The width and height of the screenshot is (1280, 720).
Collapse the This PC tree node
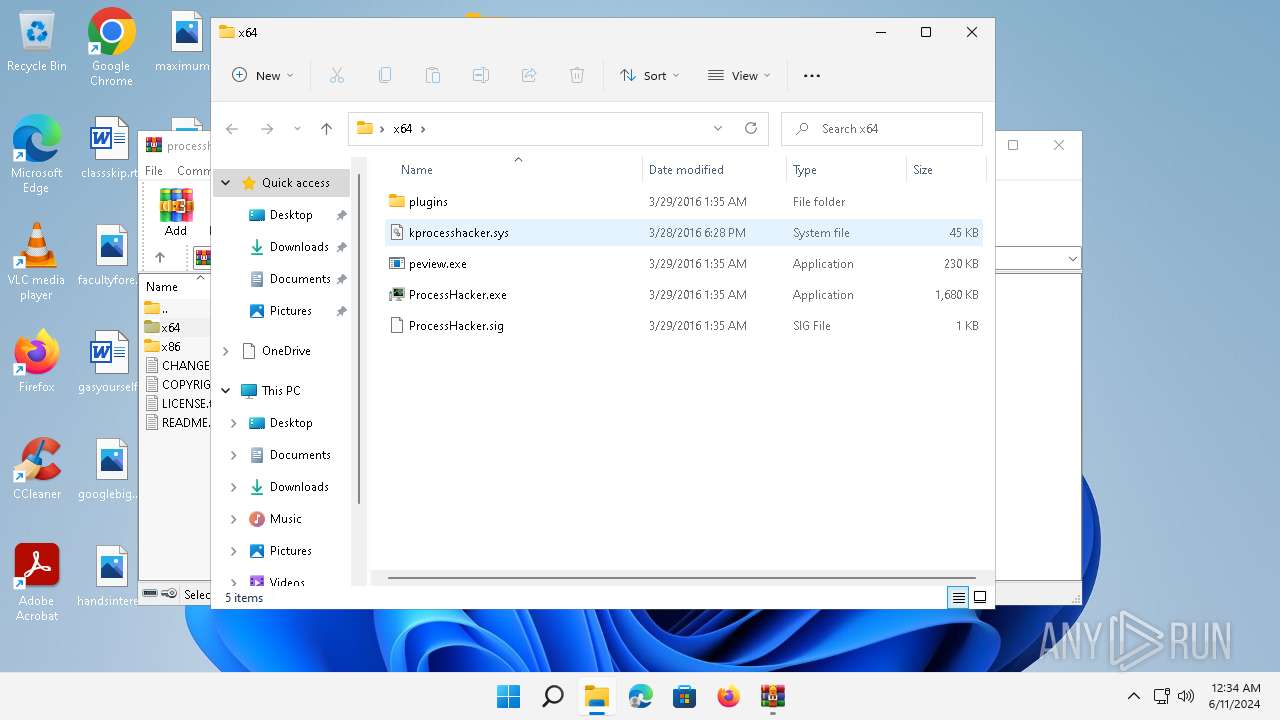[x=226, y=391]
